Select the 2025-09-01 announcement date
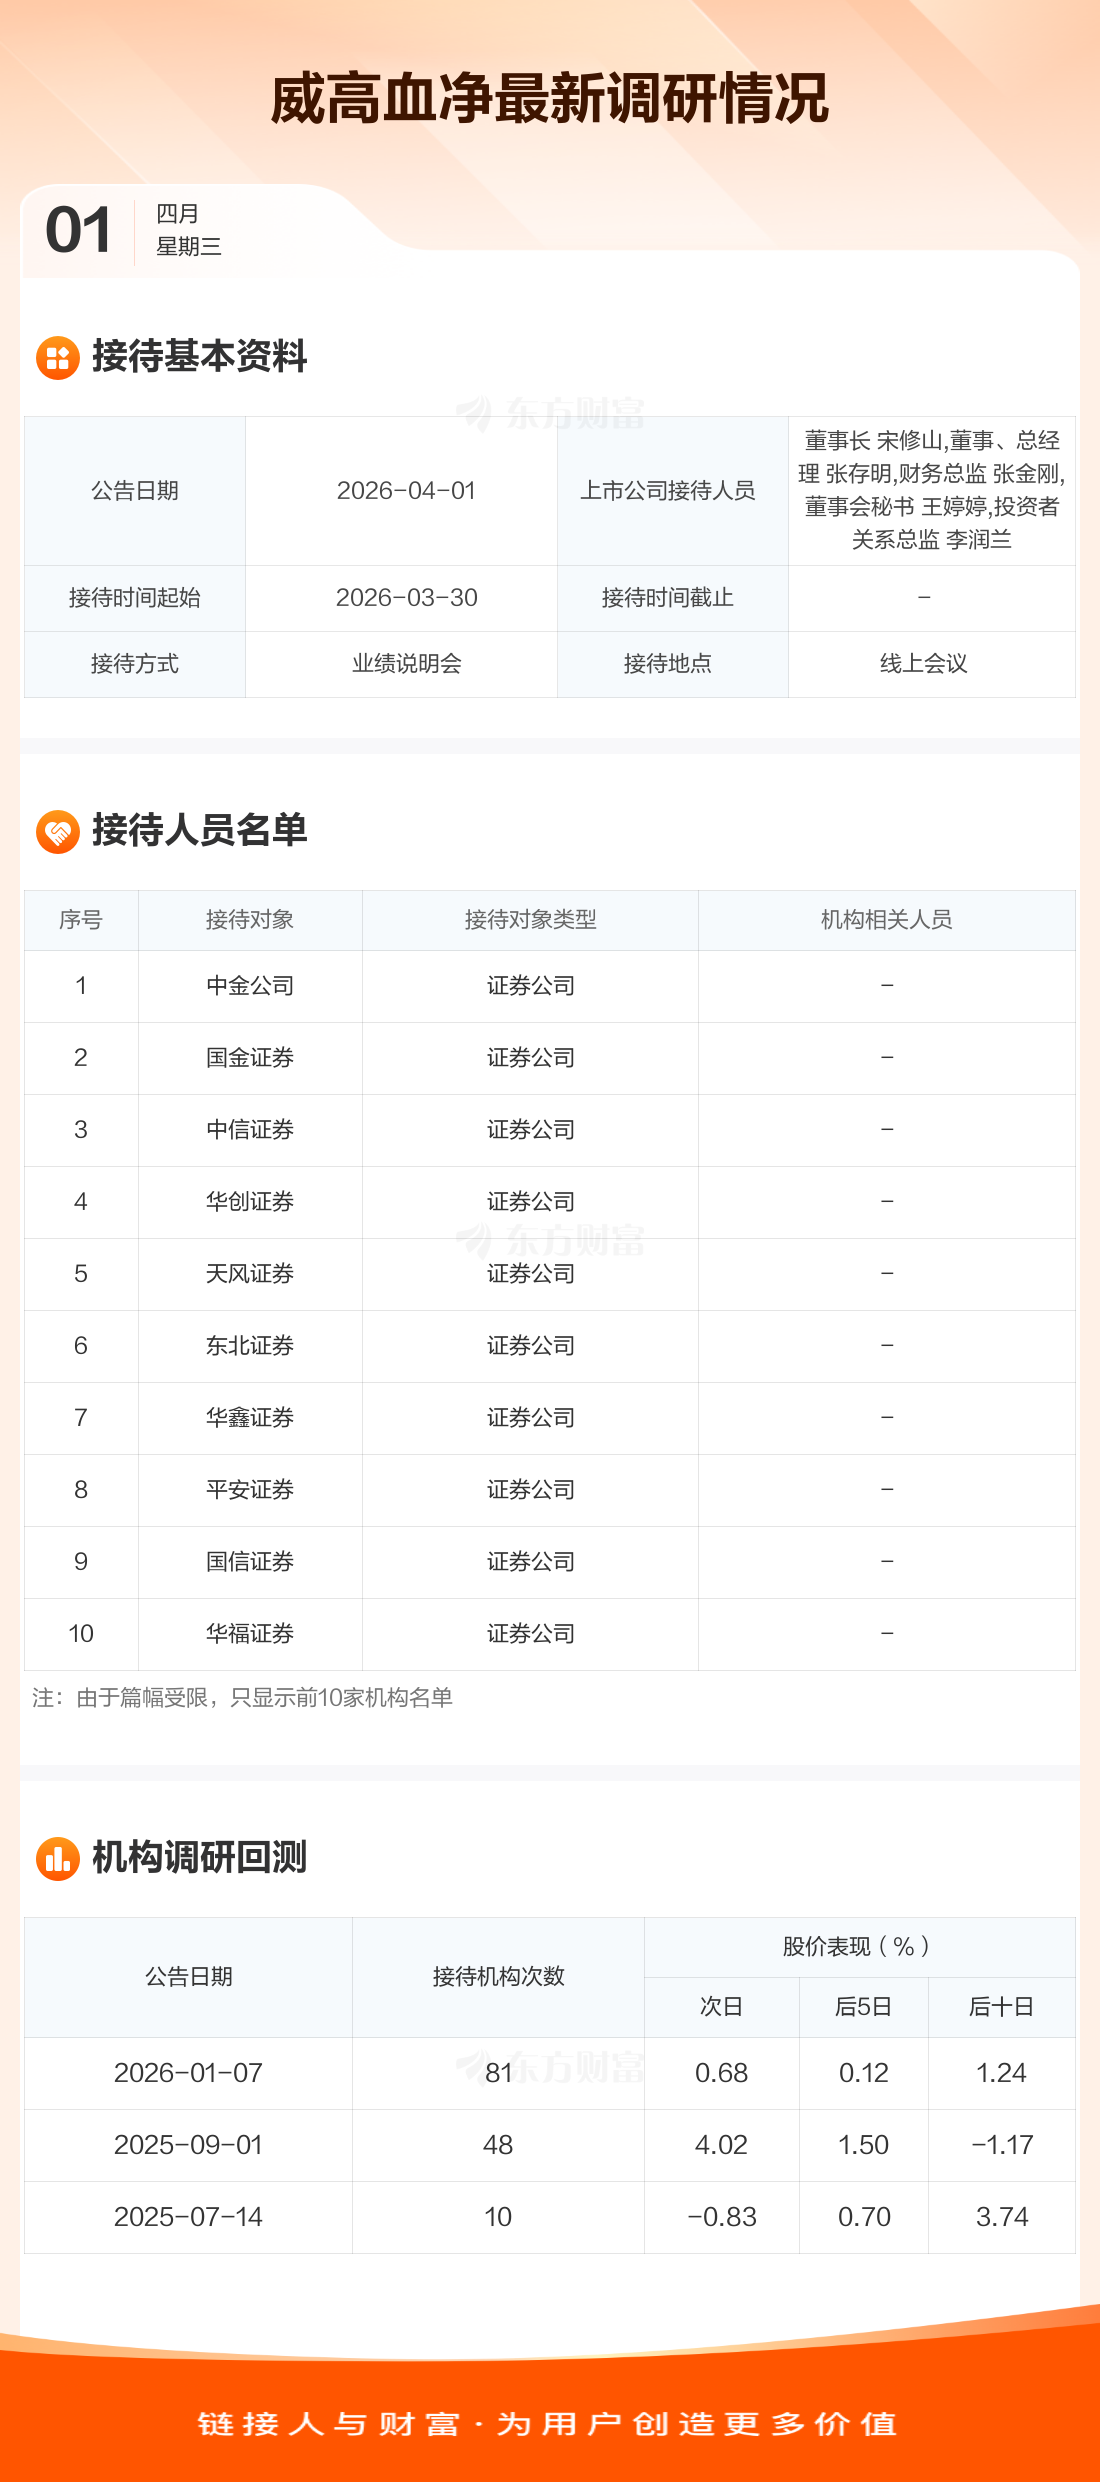 click(188, 2145)
